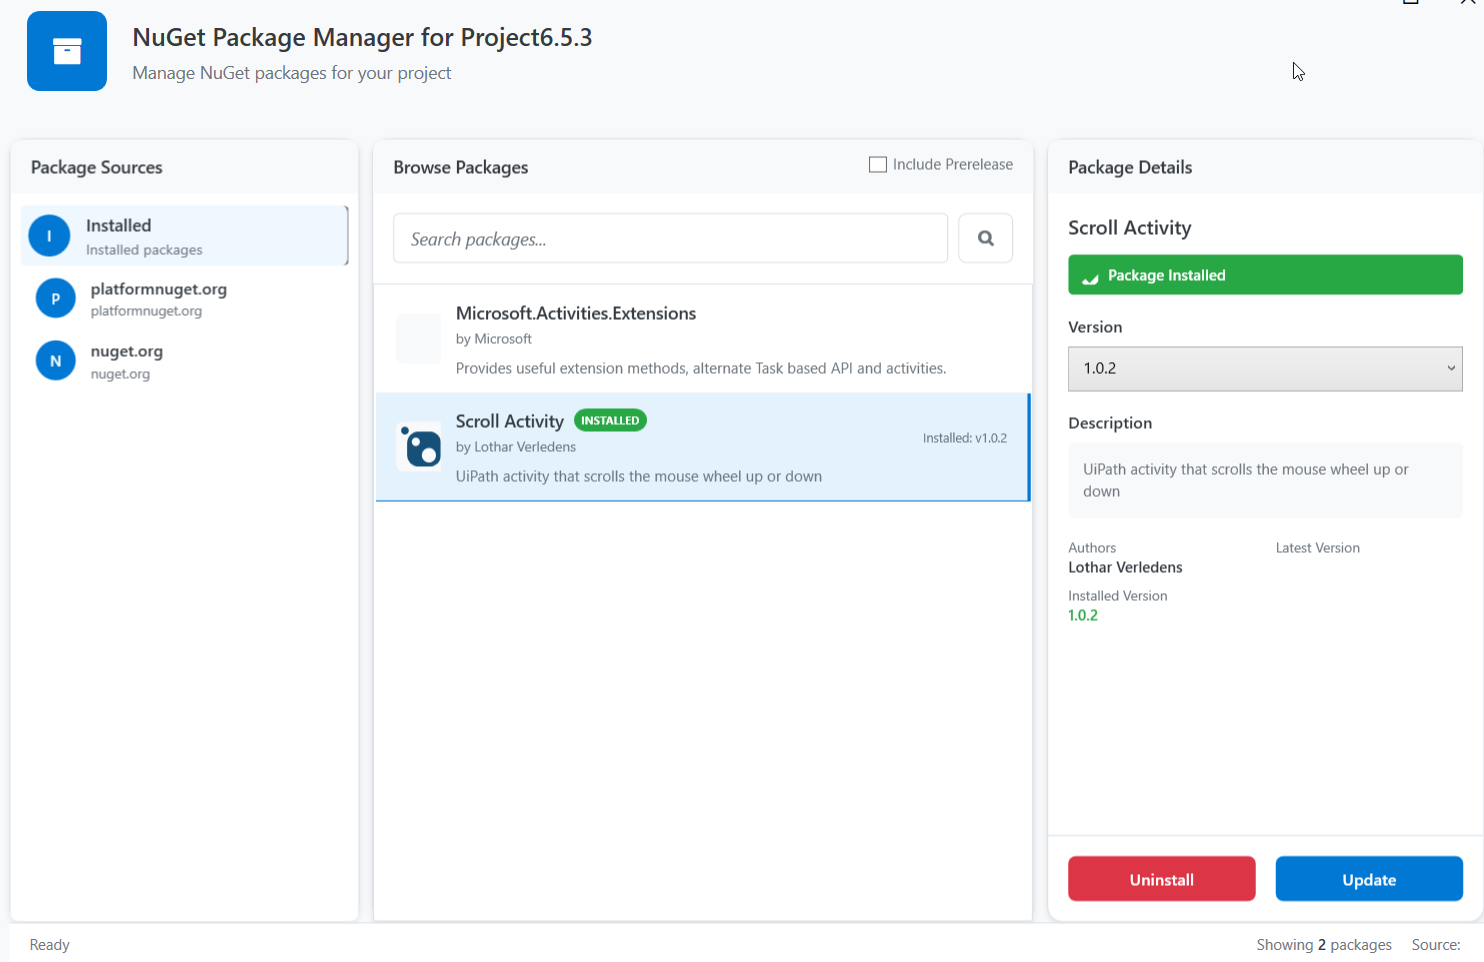Viewport: 1484px width, 962px height.
Task: Click the Source: status bar label
Action: click(1436, 945)
